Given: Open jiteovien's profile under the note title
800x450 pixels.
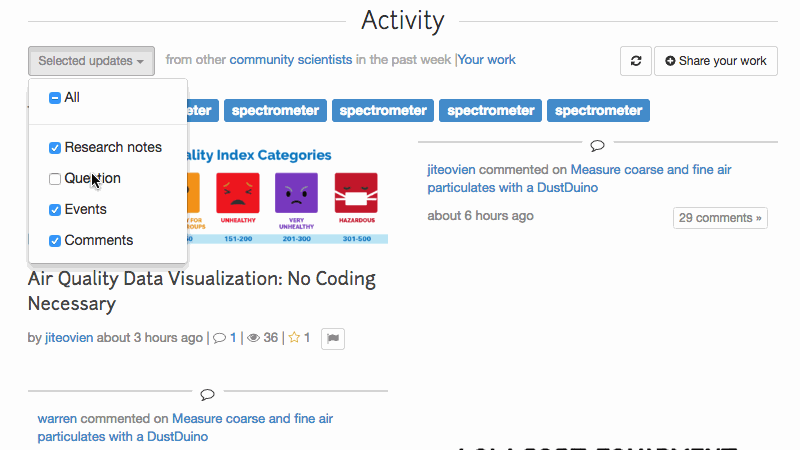Looking at the screenshot, I should click(x=69, y=338).
